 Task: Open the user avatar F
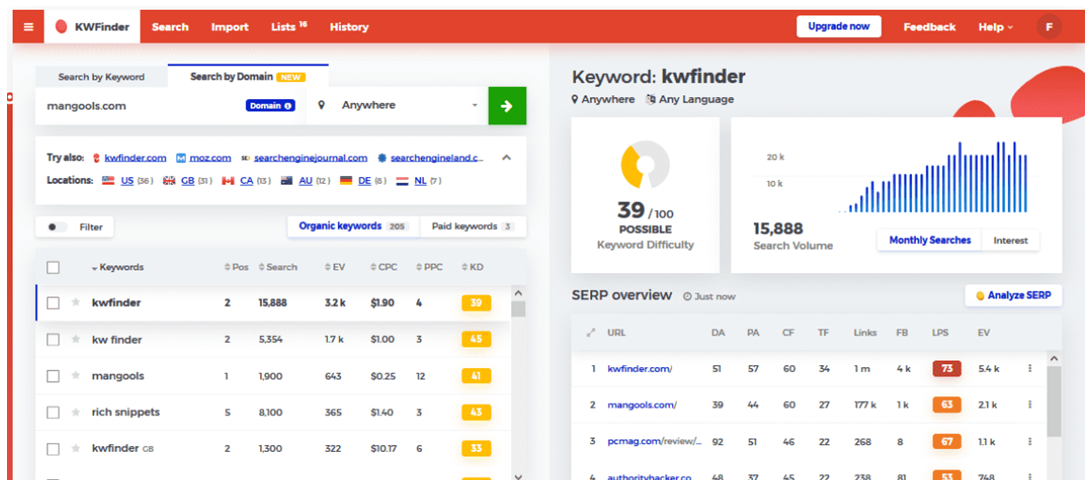[1049, 27]
